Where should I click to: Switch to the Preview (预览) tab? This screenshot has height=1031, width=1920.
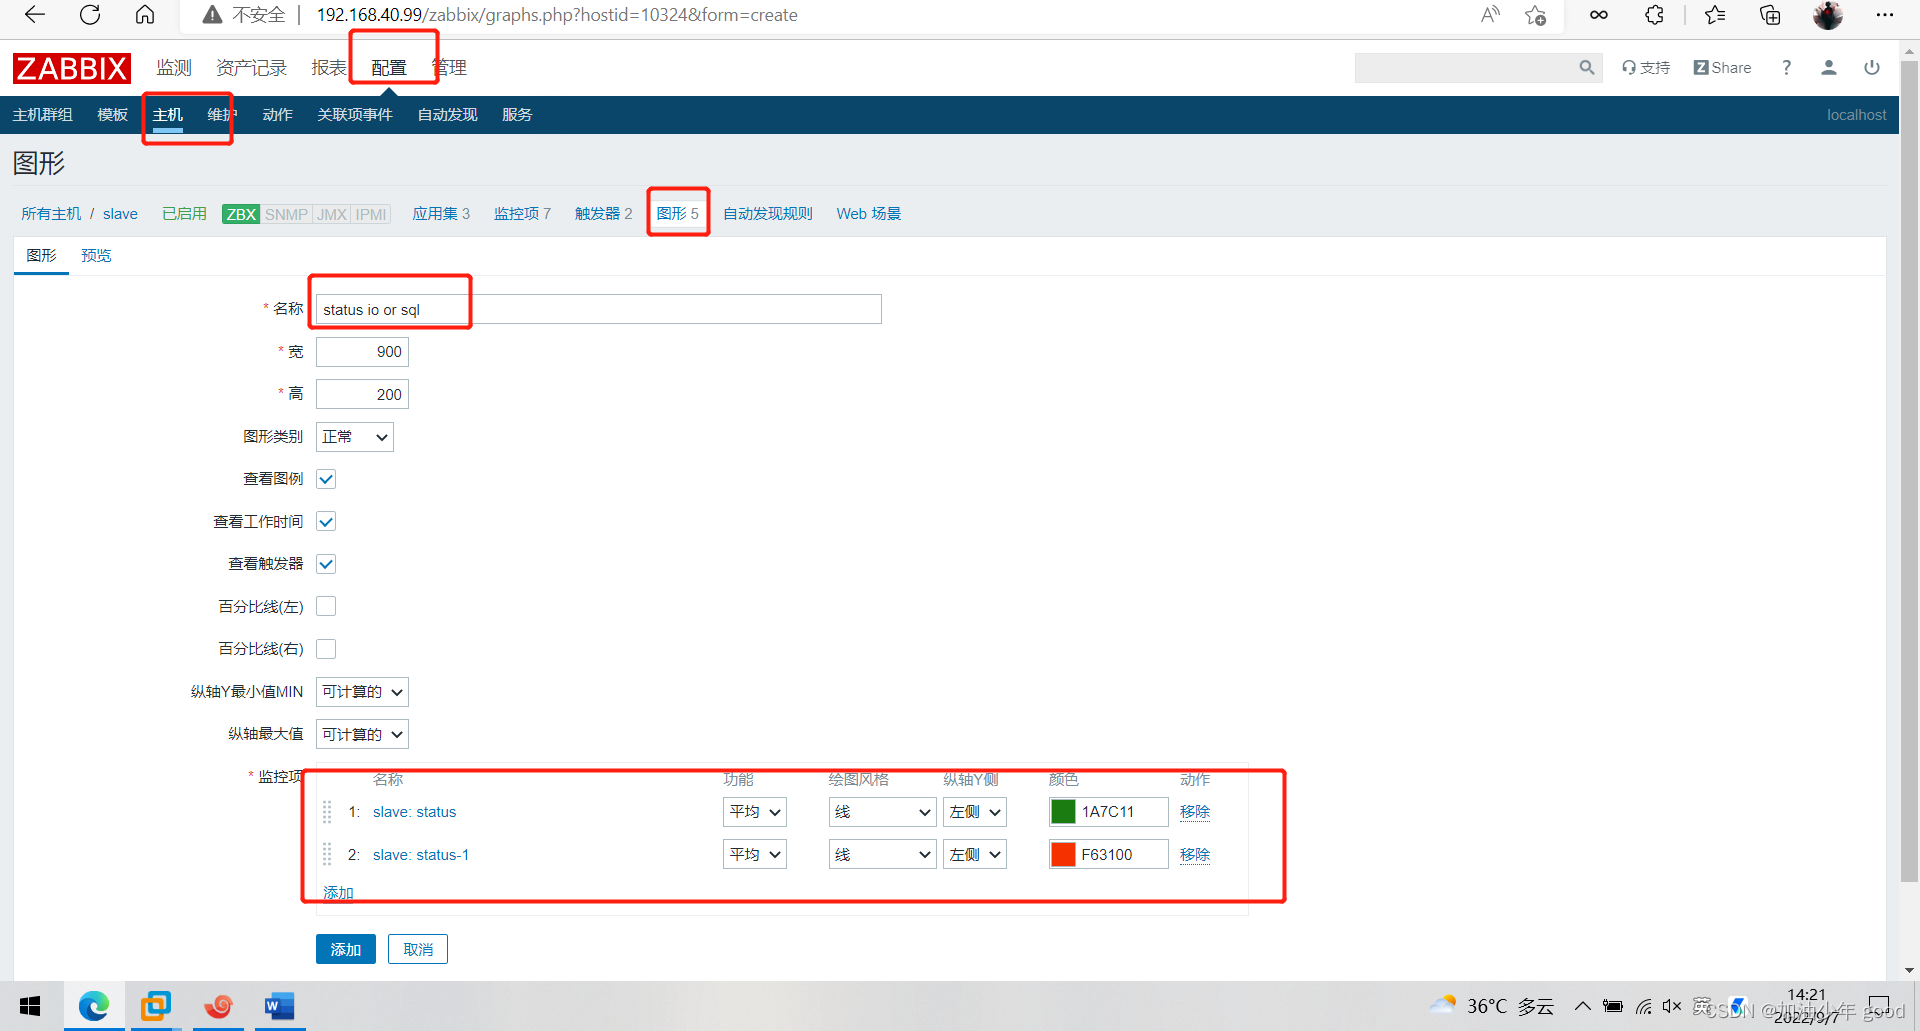96,256
